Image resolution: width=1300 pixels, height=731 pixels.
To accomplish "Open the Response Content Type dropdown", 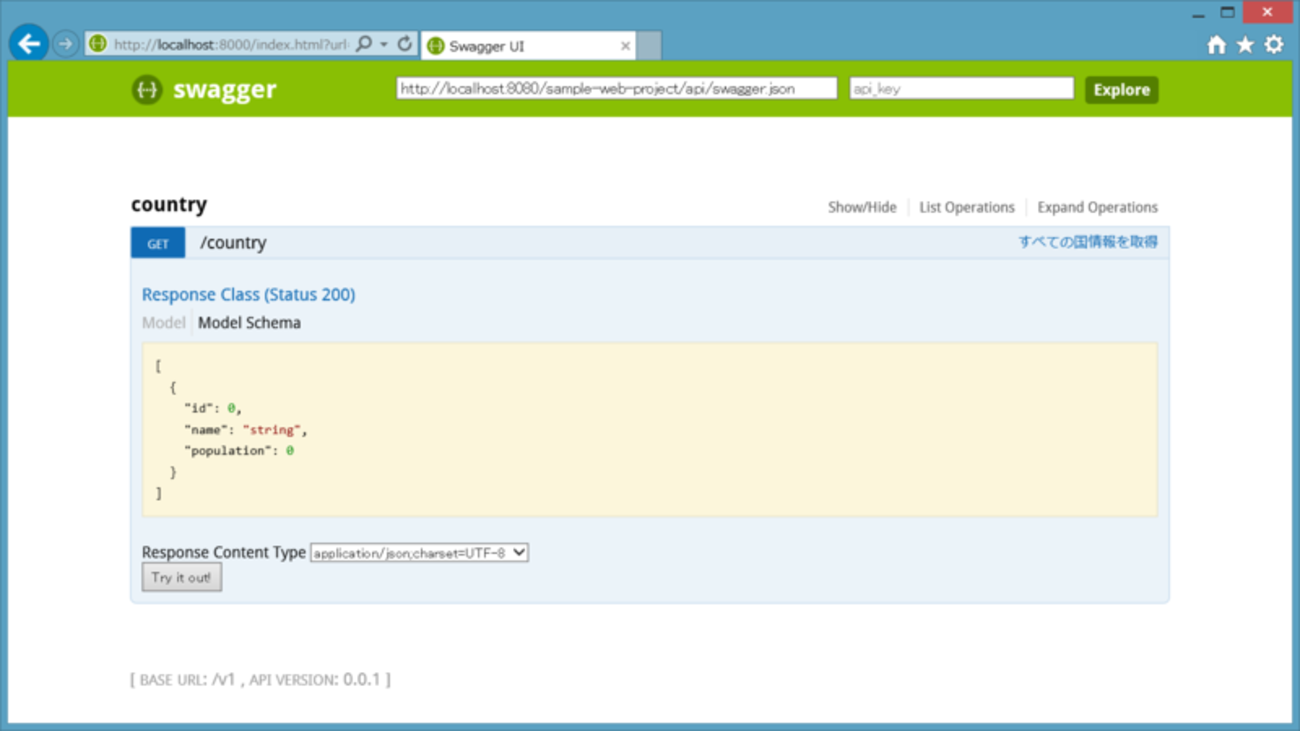I will click(x=419, y=553).
